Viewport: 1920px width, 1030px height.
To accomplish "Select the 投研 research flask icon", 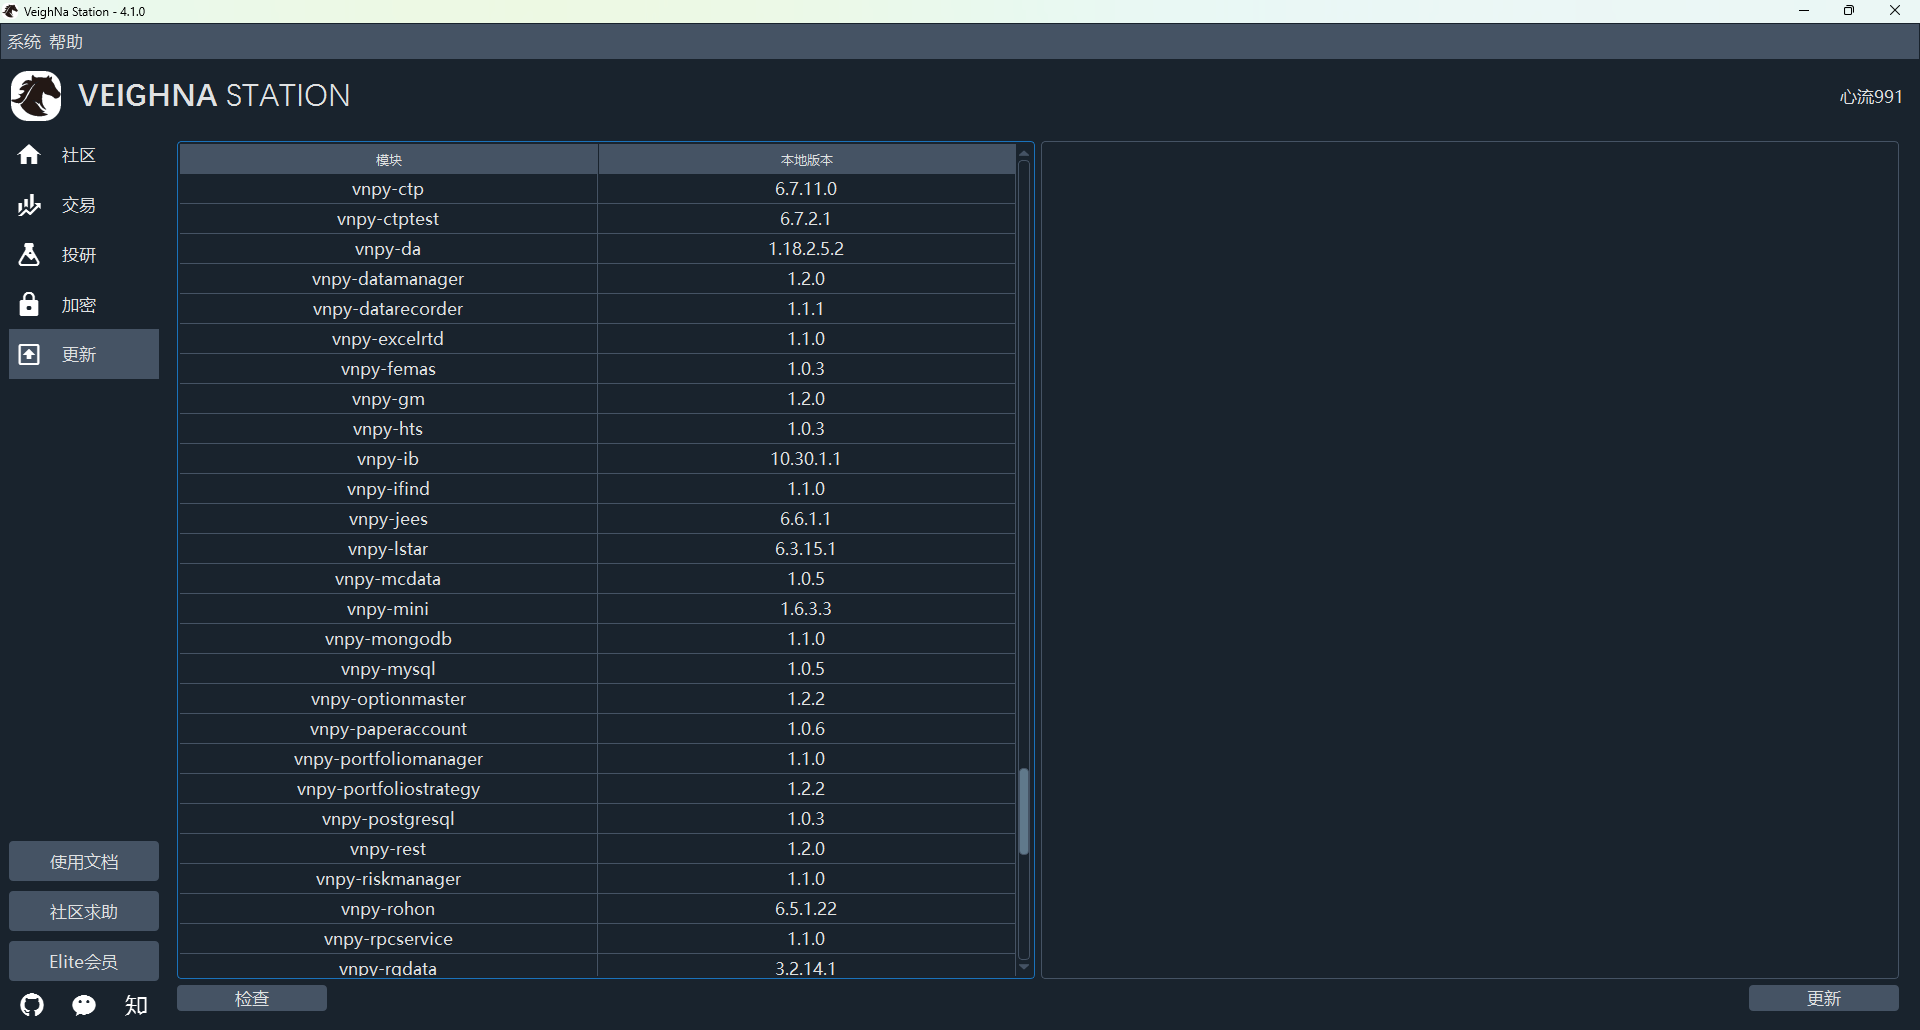I will click(x=29, y=255).
